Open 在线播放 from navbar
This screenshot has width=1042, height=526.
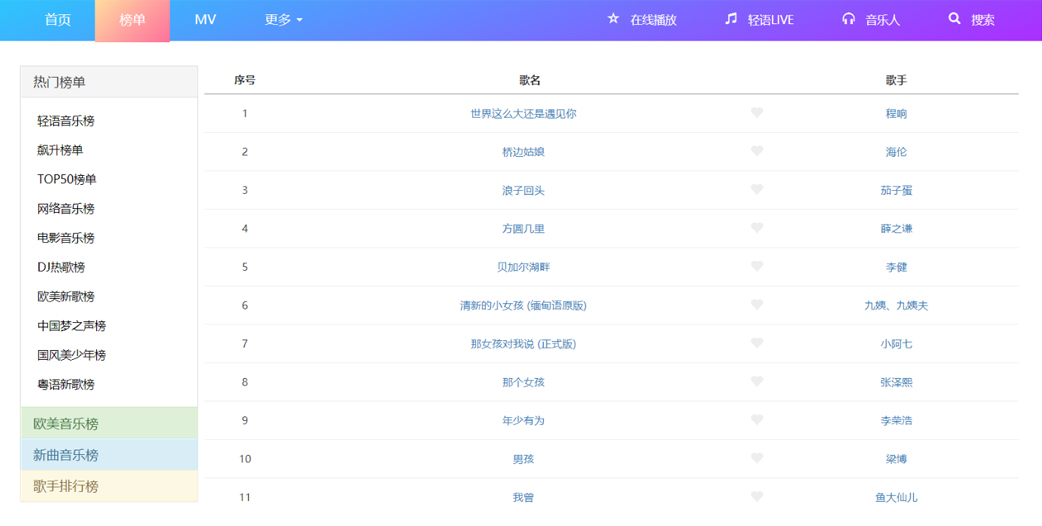[x=653, y=20]
